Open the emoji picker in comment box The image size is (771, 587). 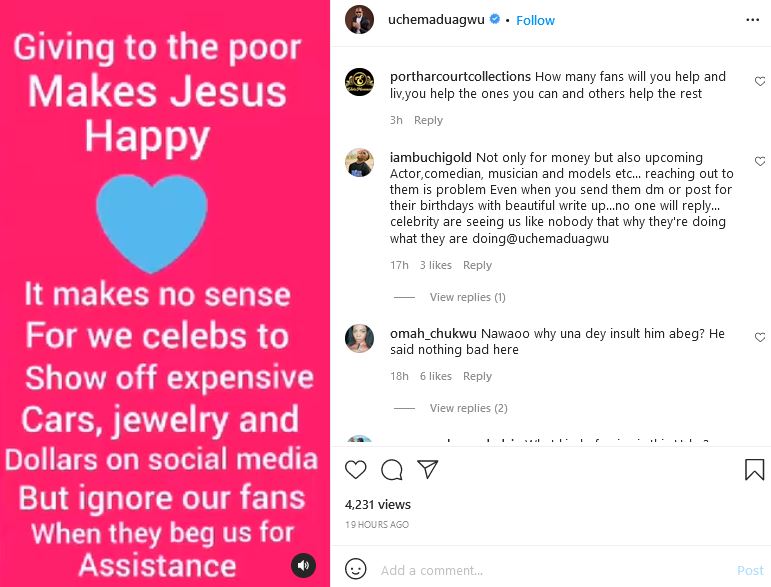pos(355,570)
